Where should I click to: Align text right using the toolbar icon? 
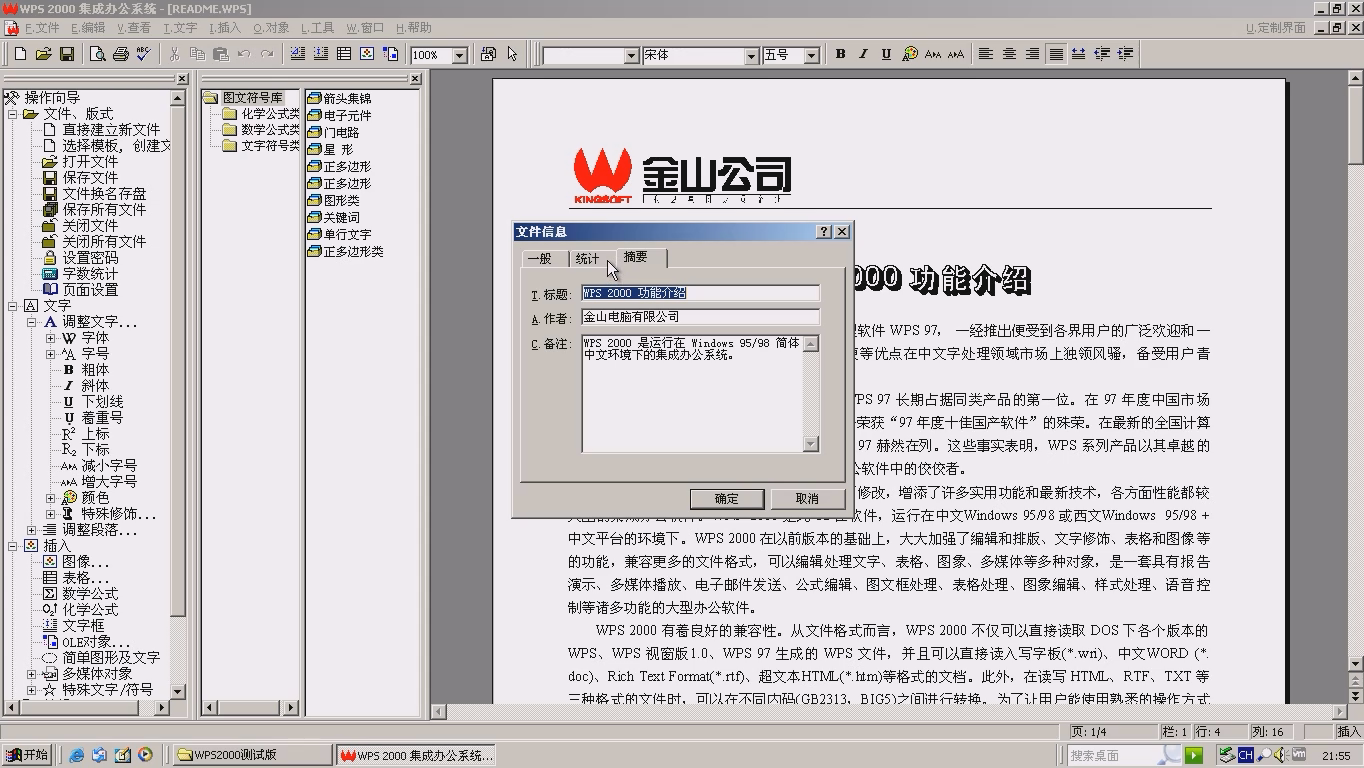point(1032,54)
